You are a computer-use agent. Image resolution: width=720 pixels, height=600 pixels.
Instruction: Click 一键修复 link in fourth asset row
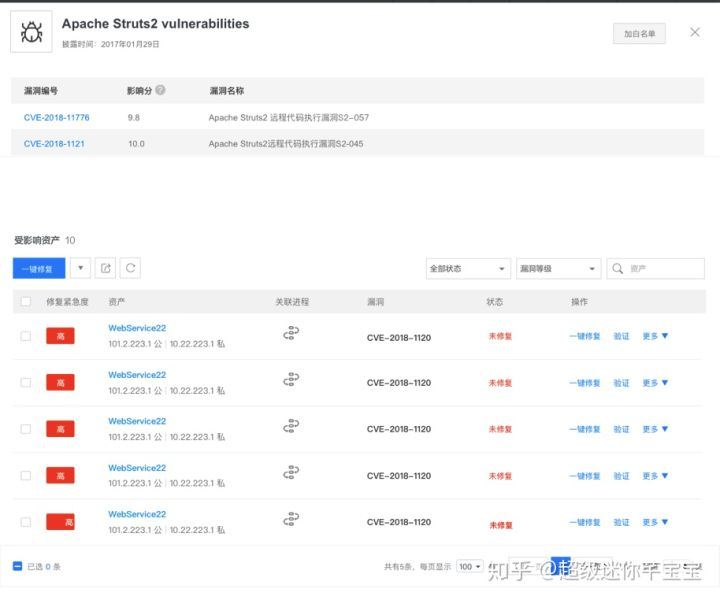tap(585, 476)
